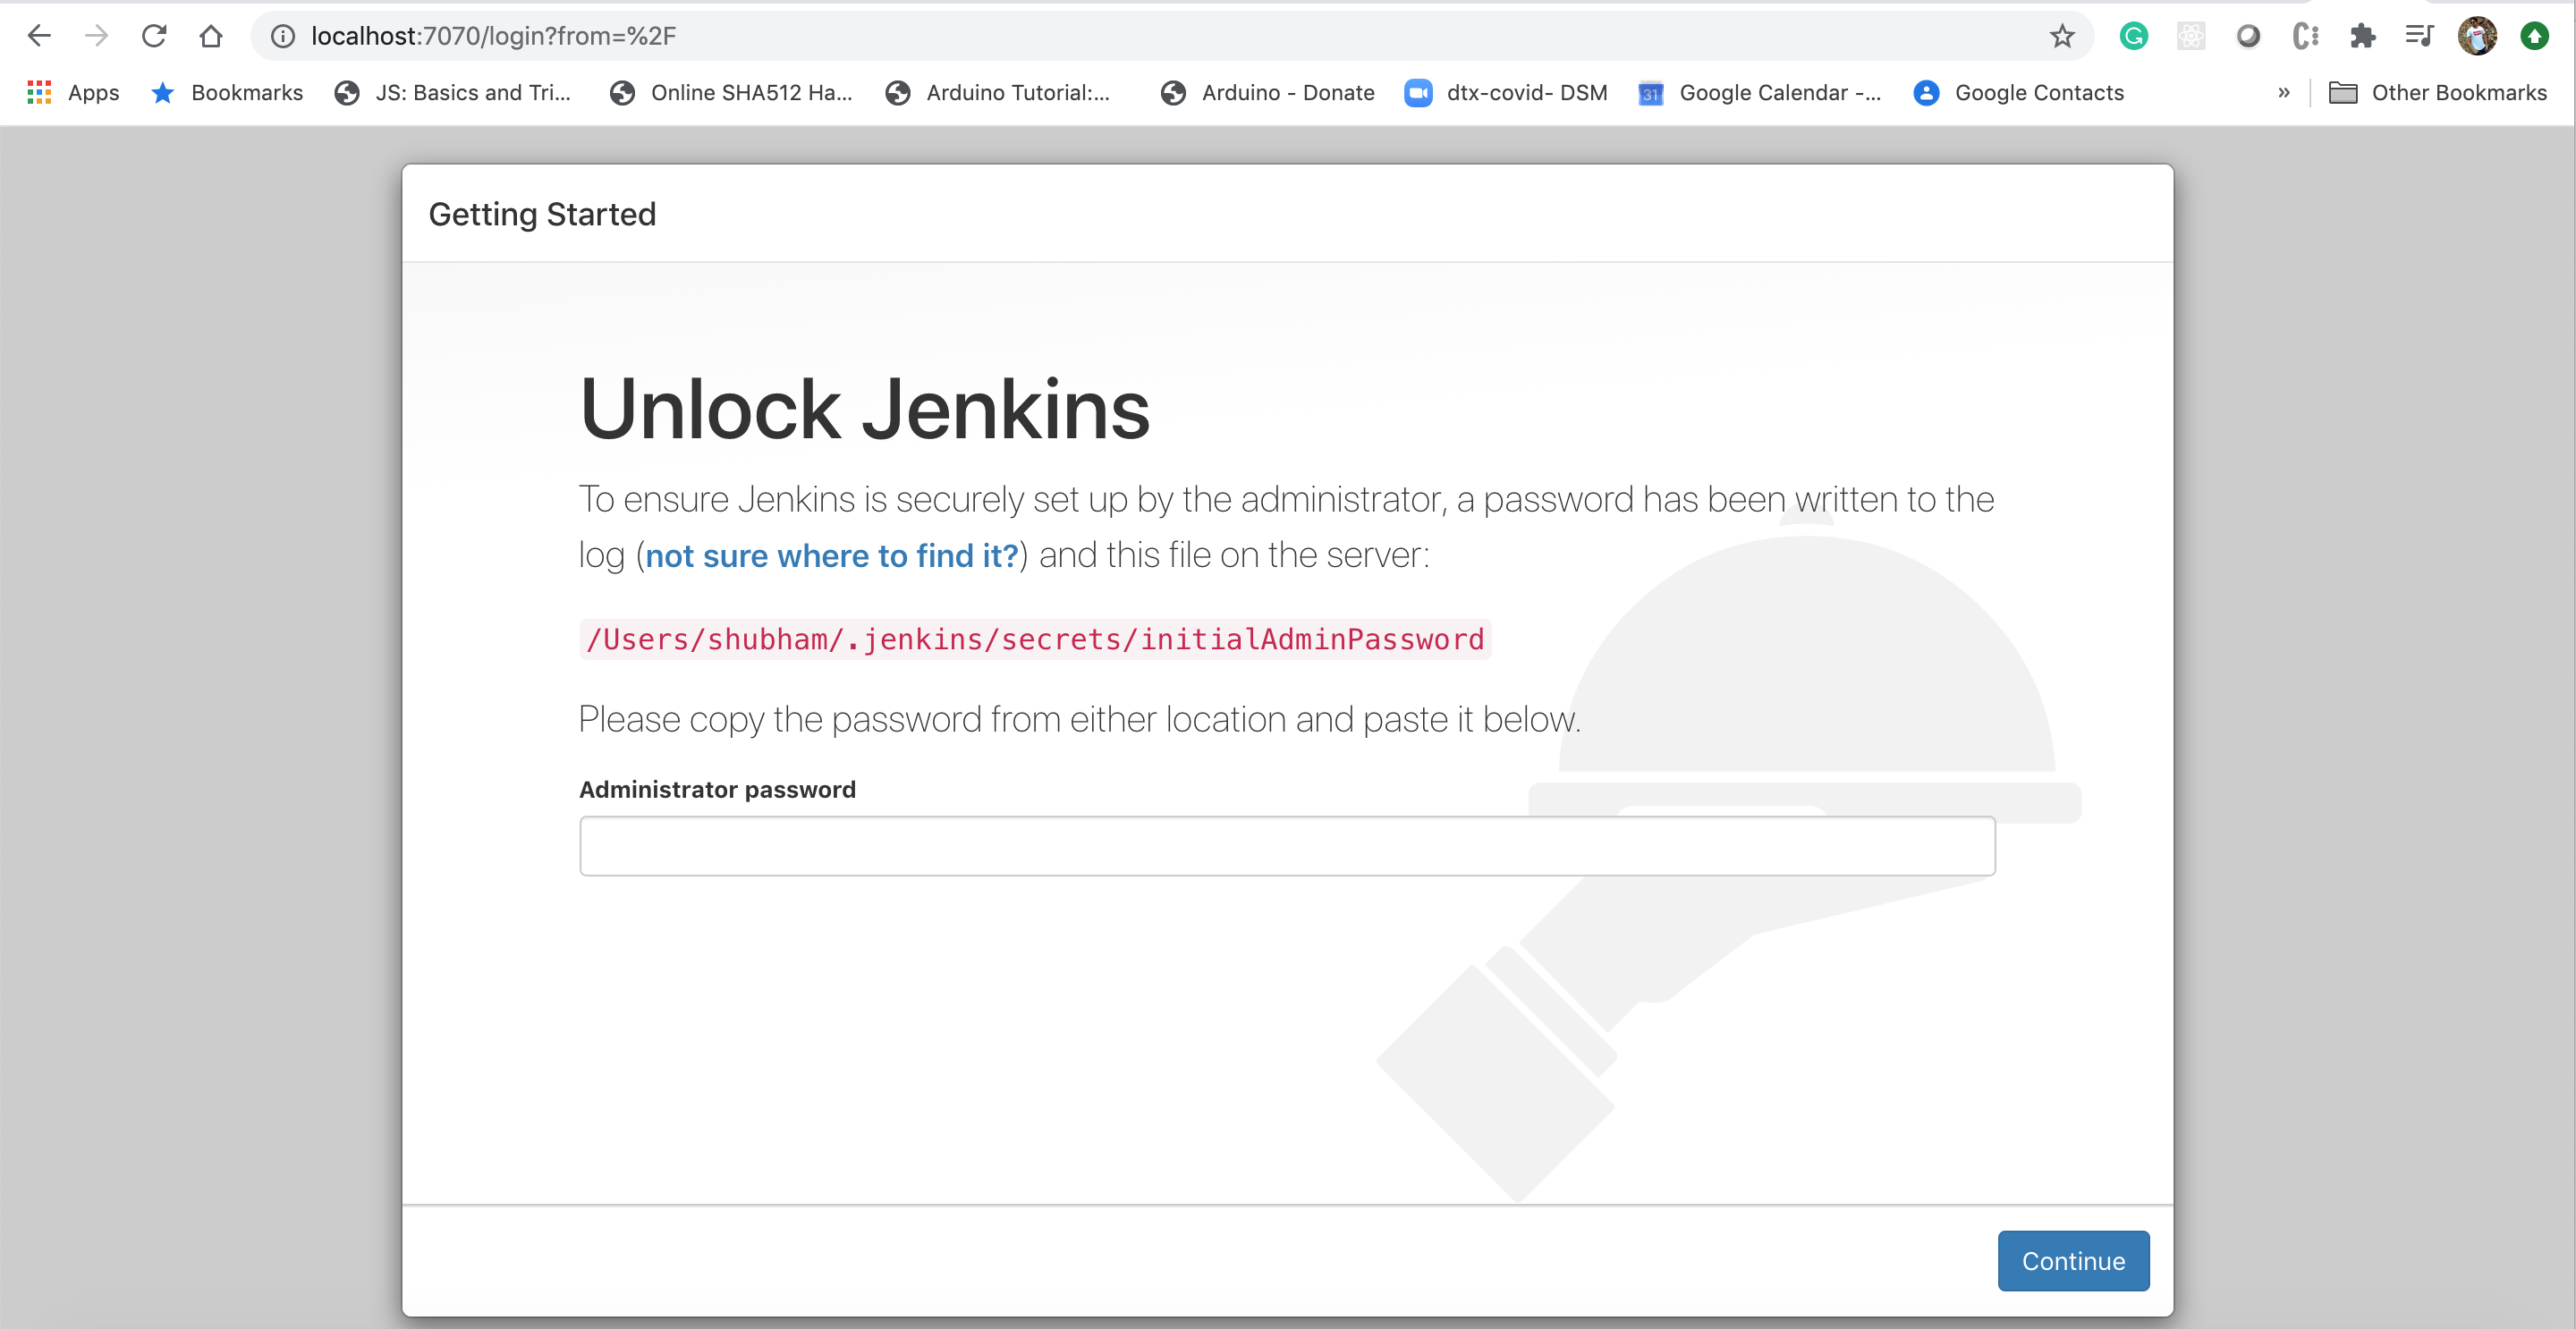This screenshot has height=1329, width=2576.
Task: Open the 'Google Calendar' bookmark
Action: (1760, 93)
